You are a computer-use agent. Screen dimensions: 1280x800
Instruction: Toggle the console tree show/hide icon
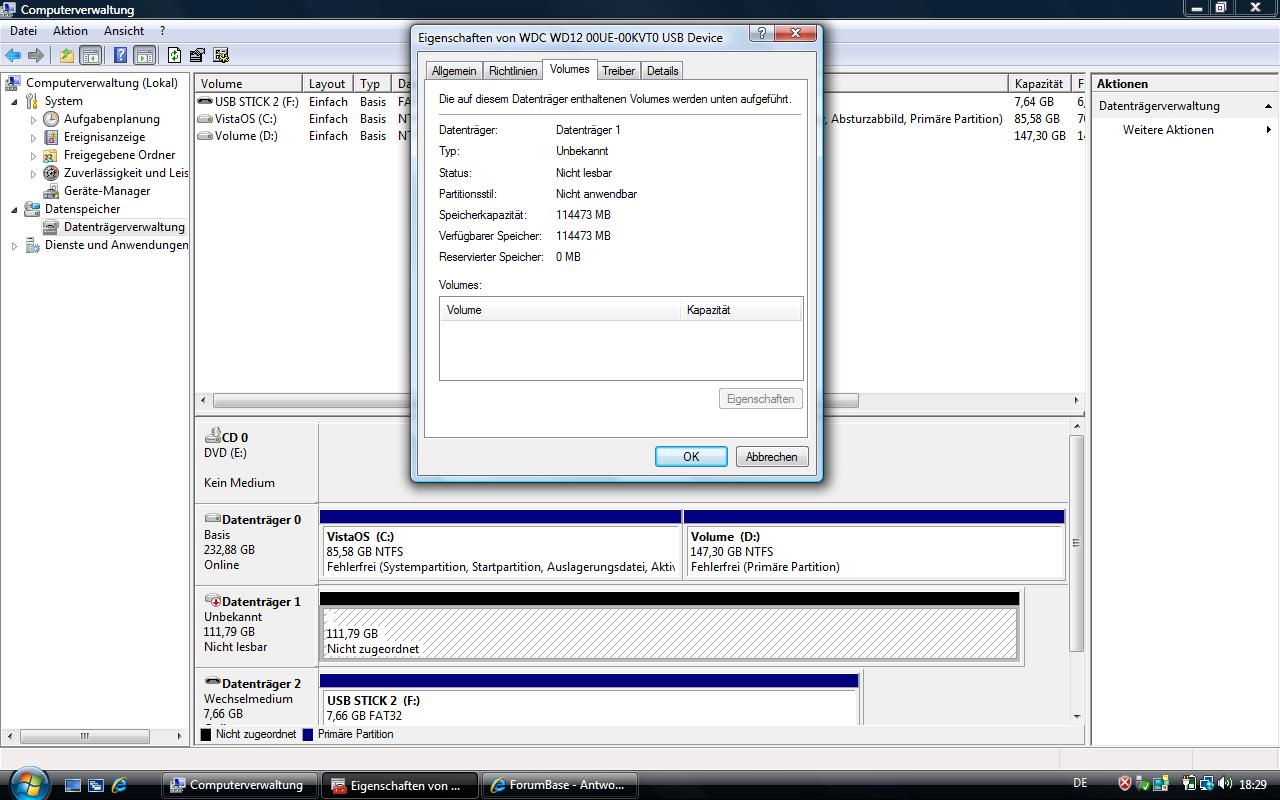point(90,56)
